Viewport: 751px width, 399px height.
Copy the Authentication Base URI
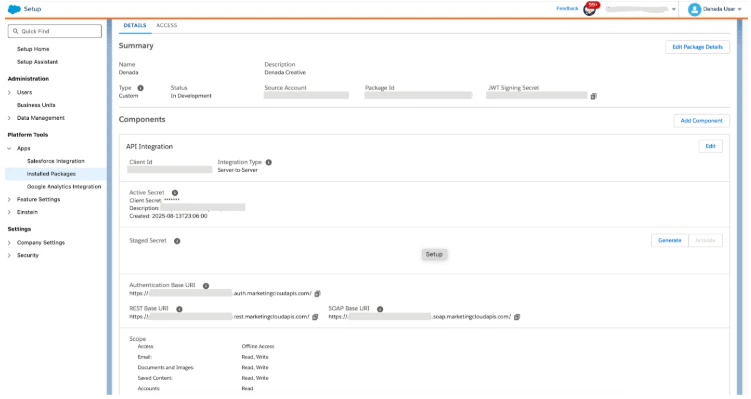(x=317, y=294)
